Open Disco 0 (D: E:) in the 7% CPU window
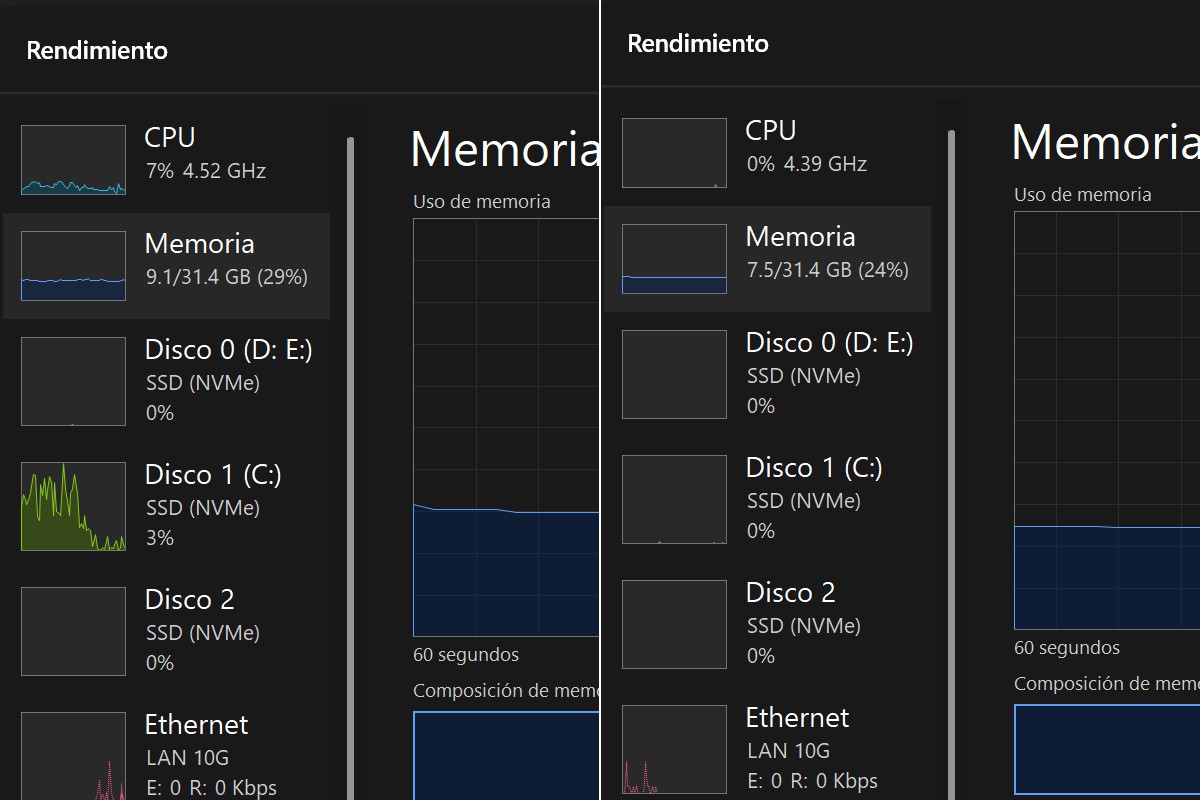The width and height of the screenshot is (1200, 800). 166,381
